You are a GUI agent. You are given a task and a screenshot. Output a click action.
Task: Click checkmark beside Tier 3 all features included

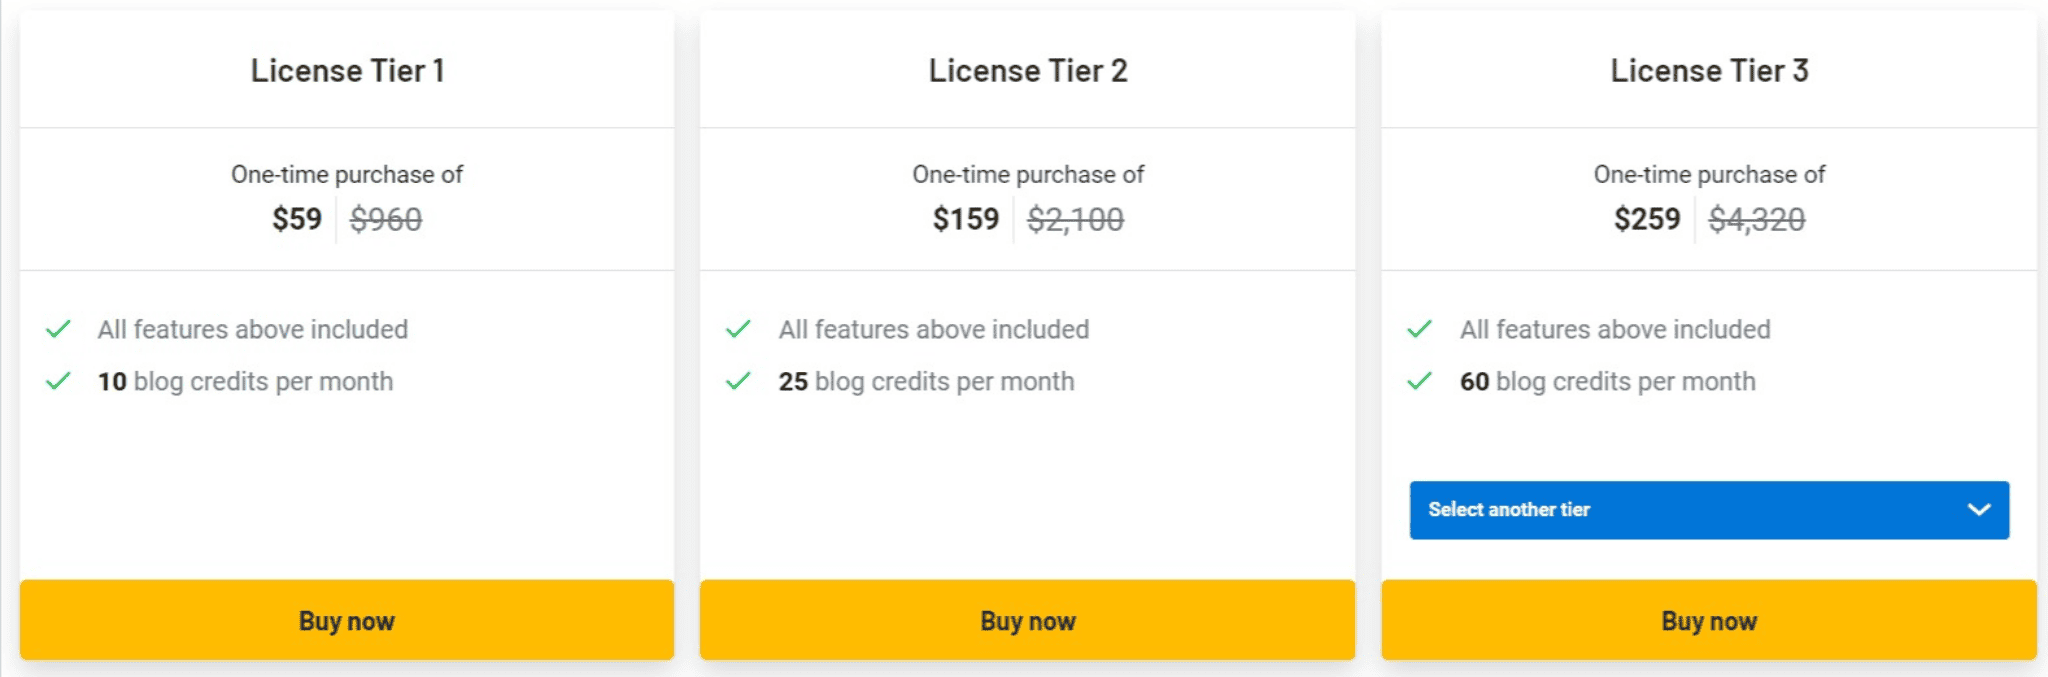(x=1420, y=329)
